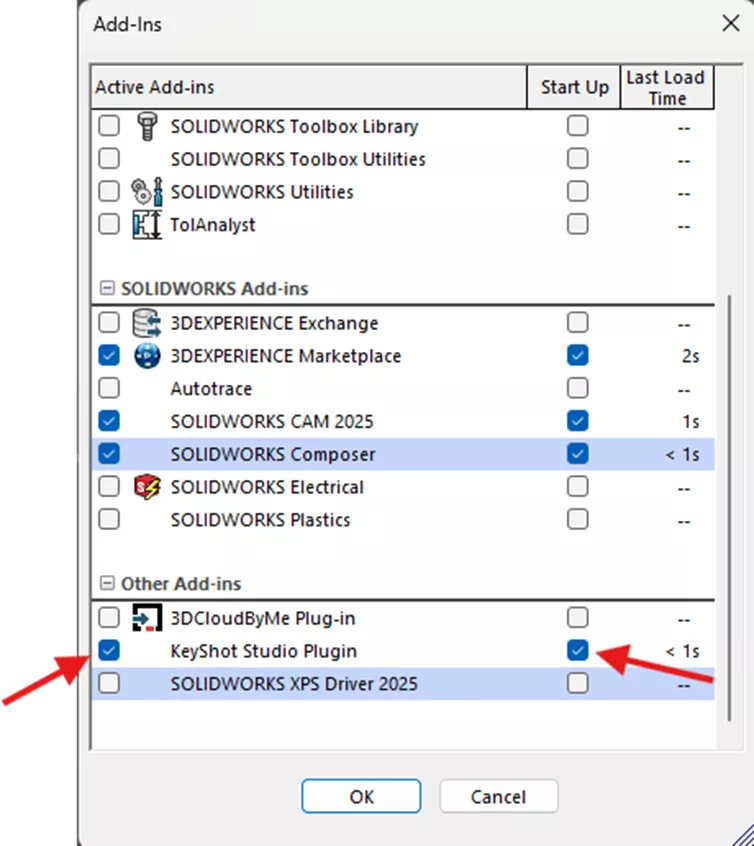Click the 3DCloudByMe Plug-in icon
The image size is (754, 846).
point(147,618)
